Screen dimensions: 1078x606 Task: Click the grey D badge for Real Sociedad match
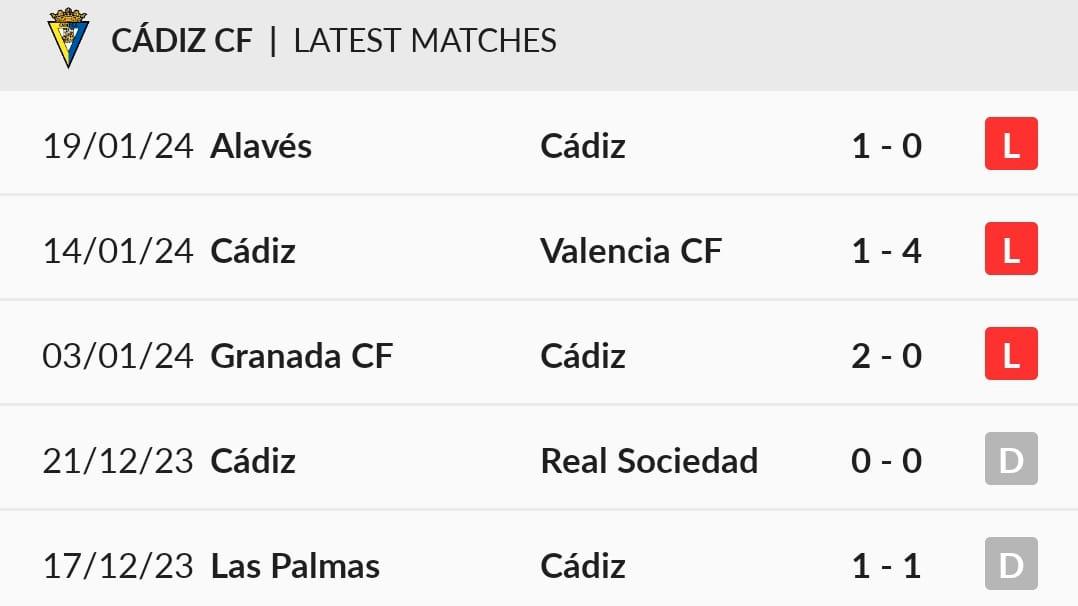click(1011, 459)
